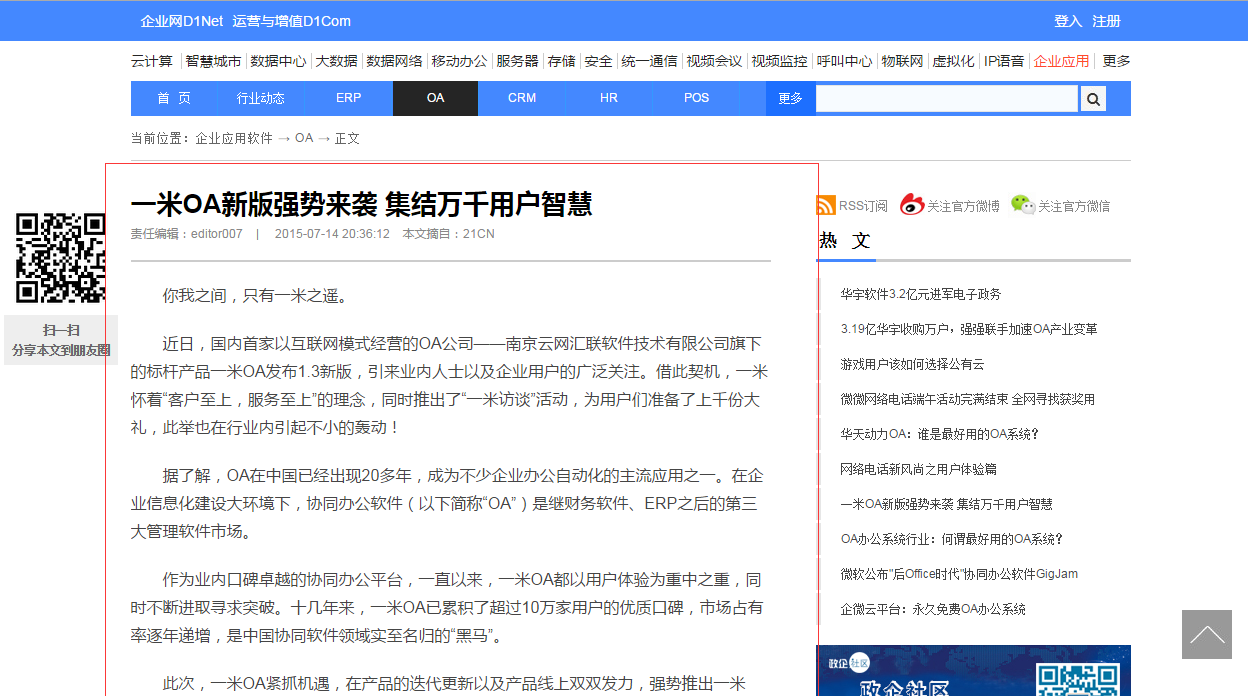Viewport: 1248px width, 696px height.
Task: Click 注册 in the header
Action: 1106,21
